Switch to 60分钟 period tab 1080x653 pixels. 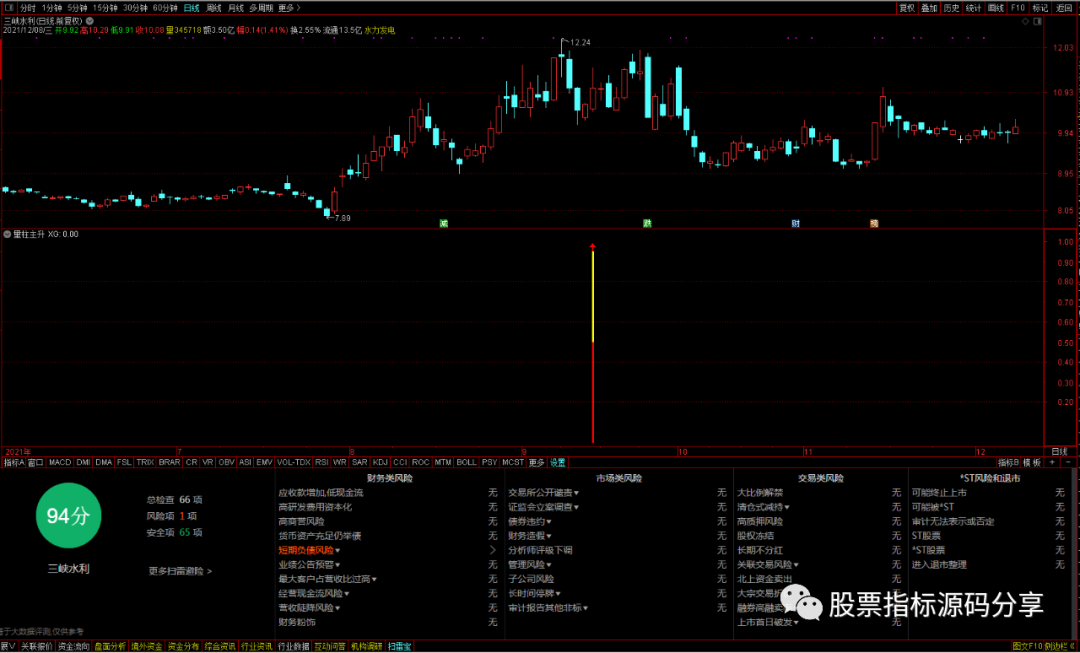tap(165, 8)
